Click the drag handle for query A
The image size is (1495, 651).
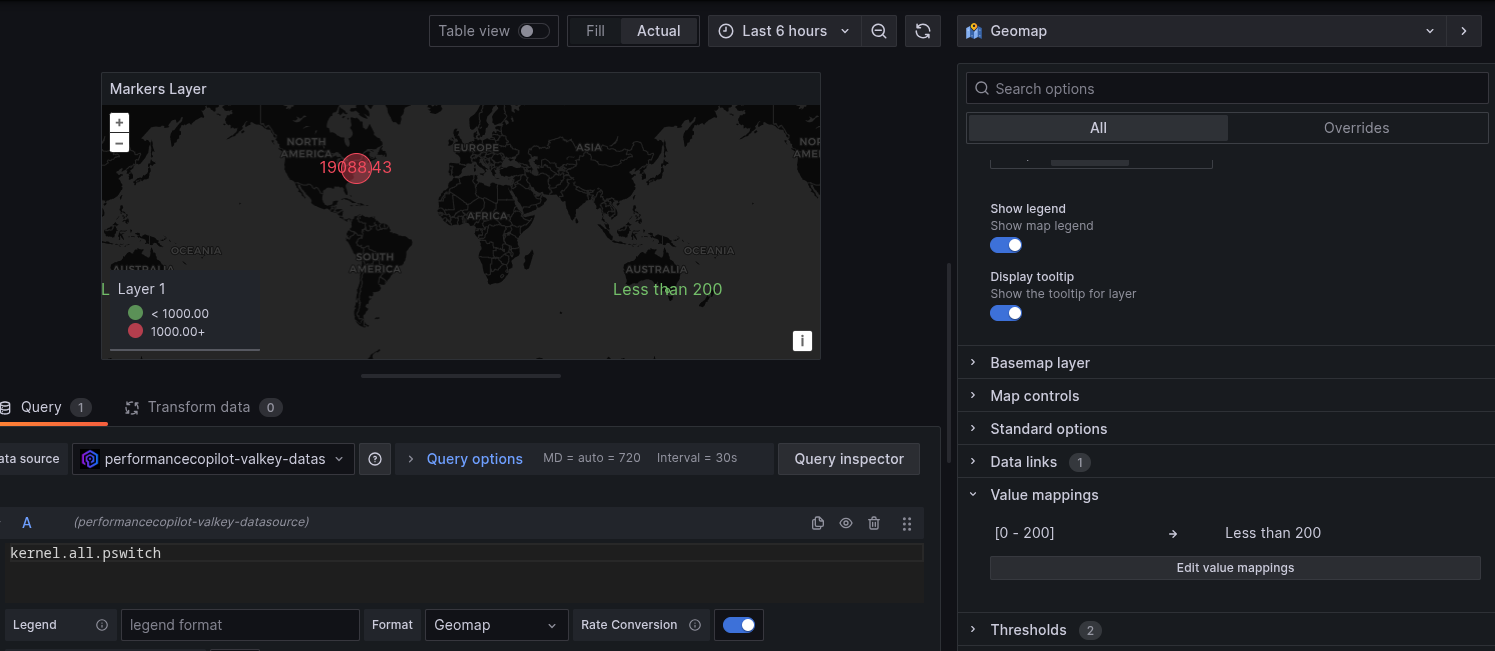[907, 523]
